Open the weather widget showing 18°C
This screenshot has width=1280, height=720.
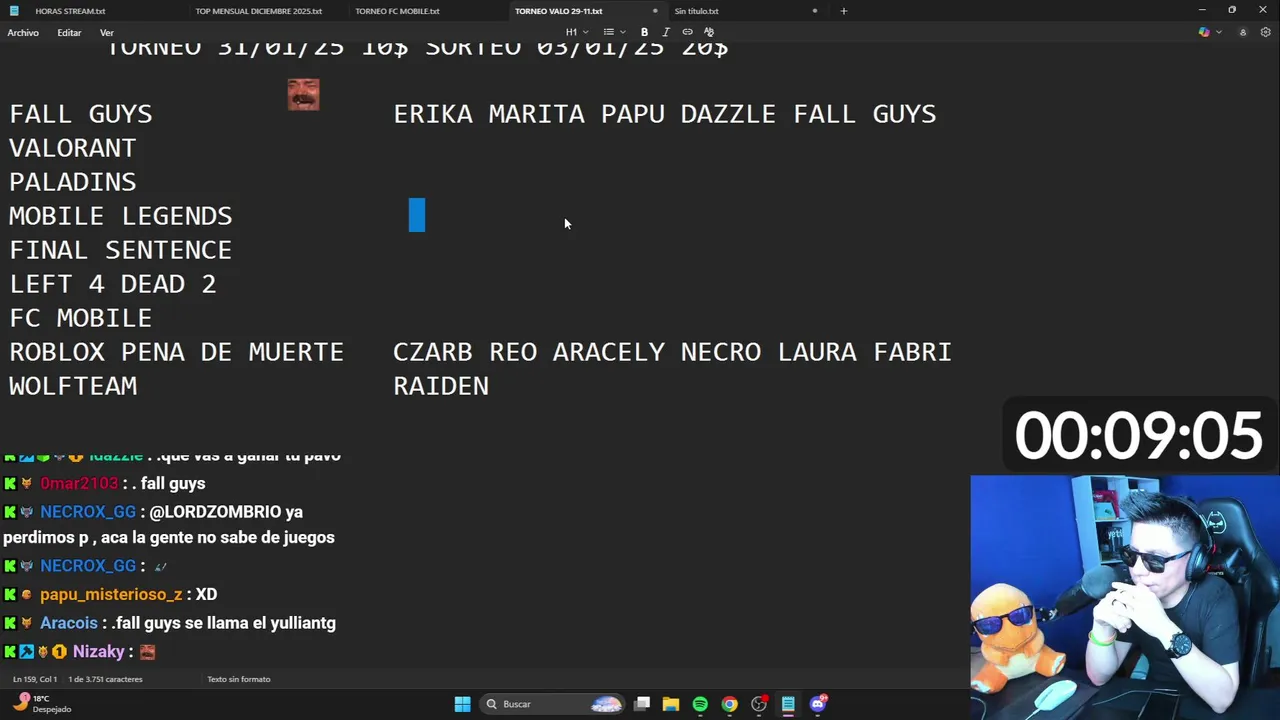(x=42, y=704)
